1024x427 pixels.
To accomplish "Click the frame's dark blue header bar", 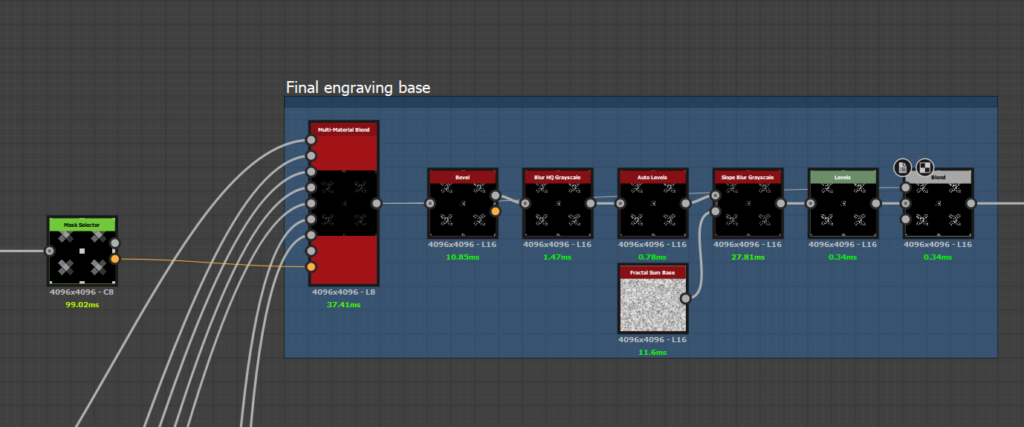I will click(641, 102).
